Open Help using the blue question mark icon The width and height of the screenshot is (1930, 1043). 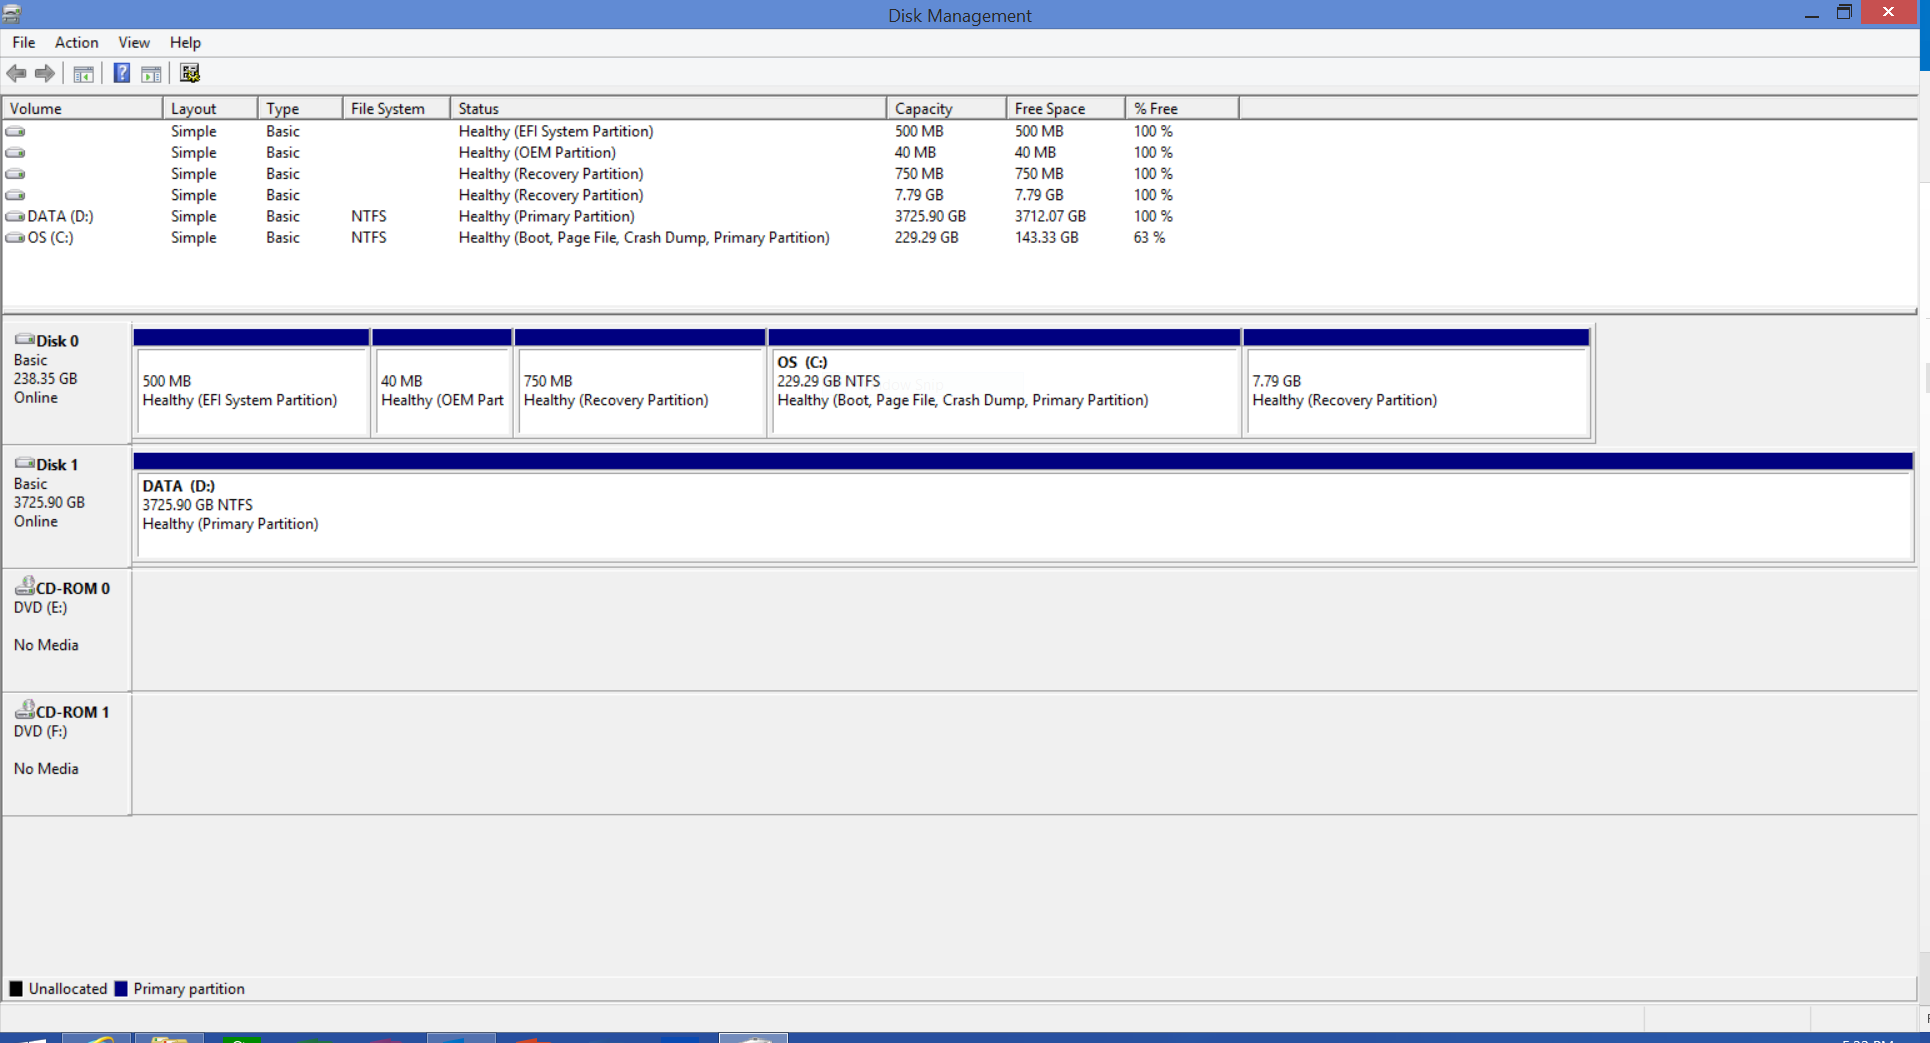tap(122, 73)
